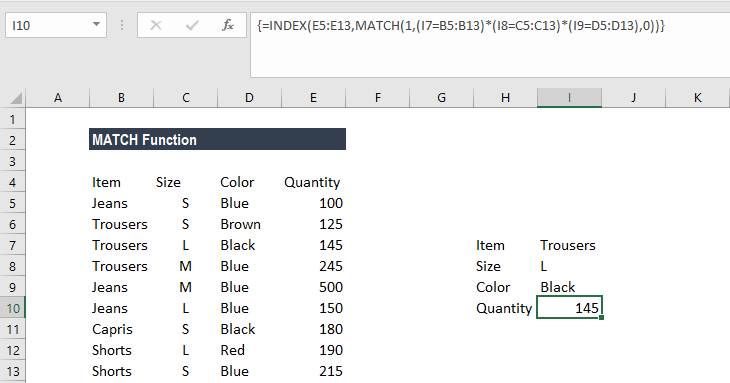Click the MATCH Function title cell

[217, 140]
